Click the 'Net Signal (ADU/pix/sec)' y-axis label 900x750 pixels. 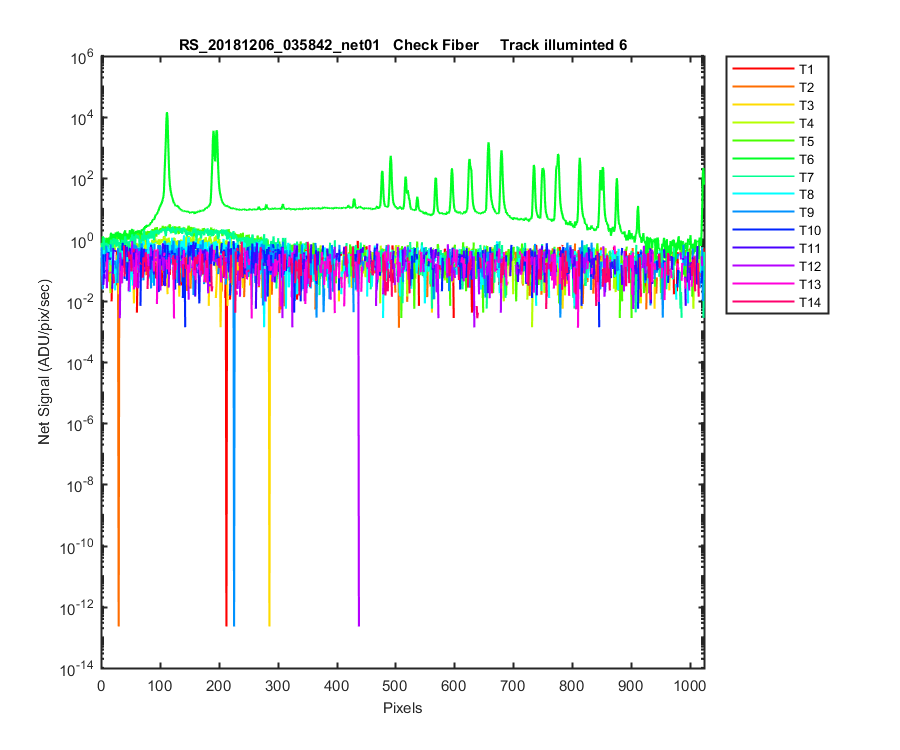[44, 362]
